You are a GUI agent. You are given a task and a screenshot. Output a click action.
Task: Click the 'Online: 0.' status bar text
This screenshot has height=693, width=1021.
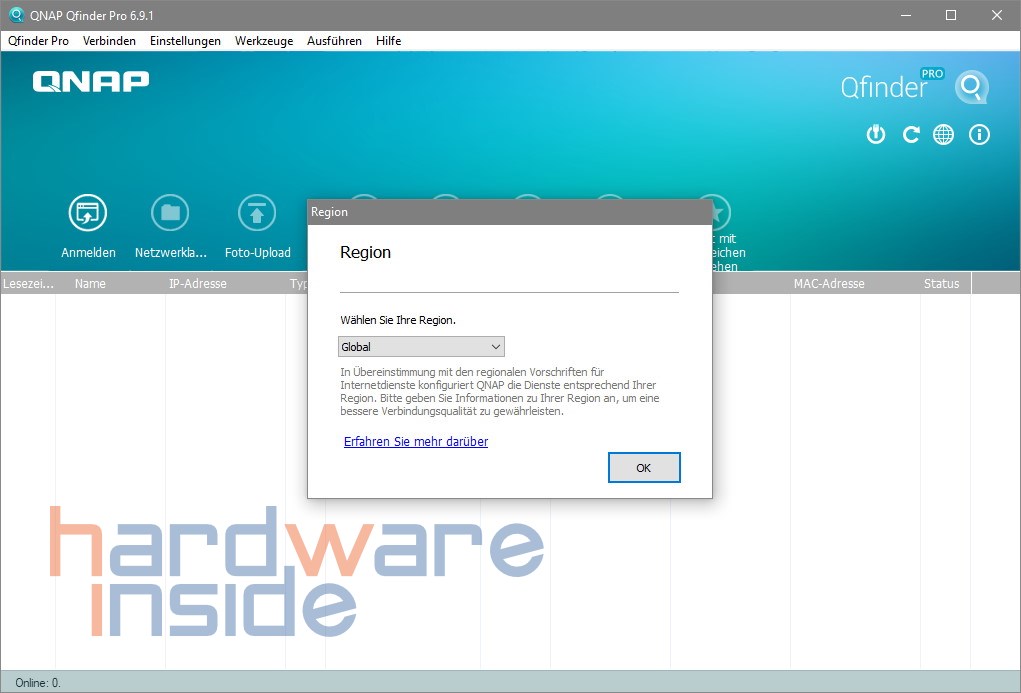coord(38,683)
